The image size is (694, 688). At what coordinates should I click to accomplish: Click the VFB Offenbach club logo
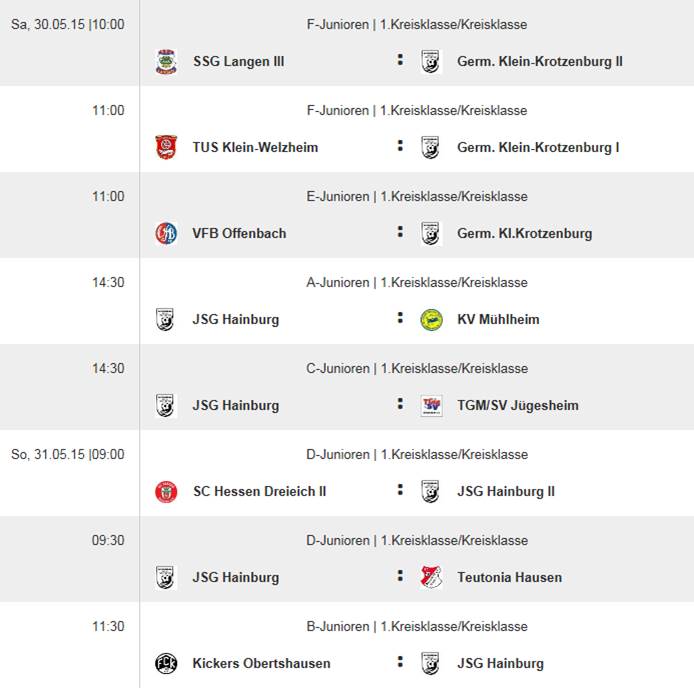(166, 234)
